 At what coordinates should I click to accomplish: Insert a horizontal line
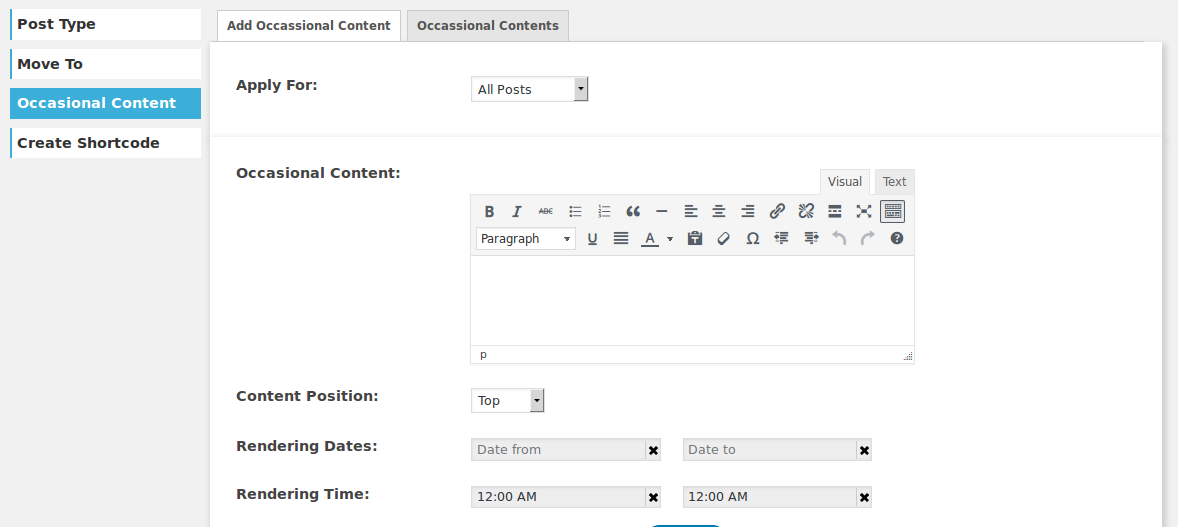[x=662, y=211]
